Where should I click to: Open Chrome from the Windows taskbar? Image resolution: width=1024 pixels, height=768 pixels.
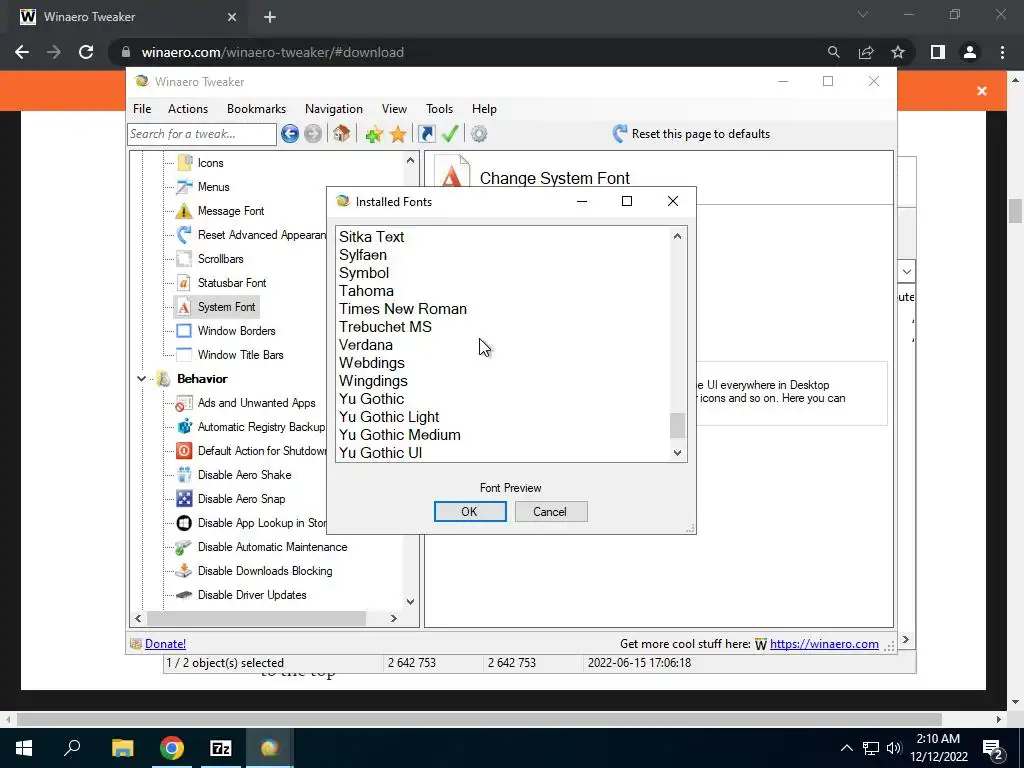coord(172,748)
